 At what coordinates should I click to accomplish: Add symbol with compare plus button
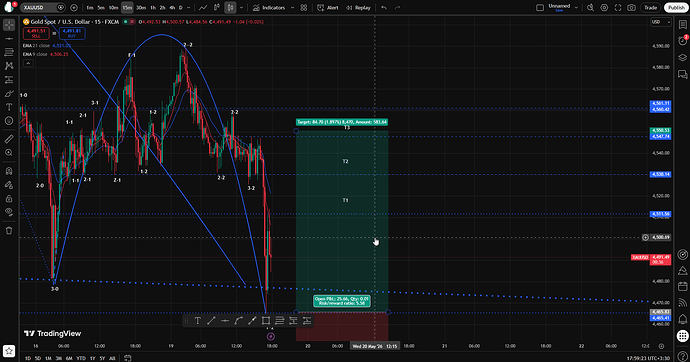(74, 7)
